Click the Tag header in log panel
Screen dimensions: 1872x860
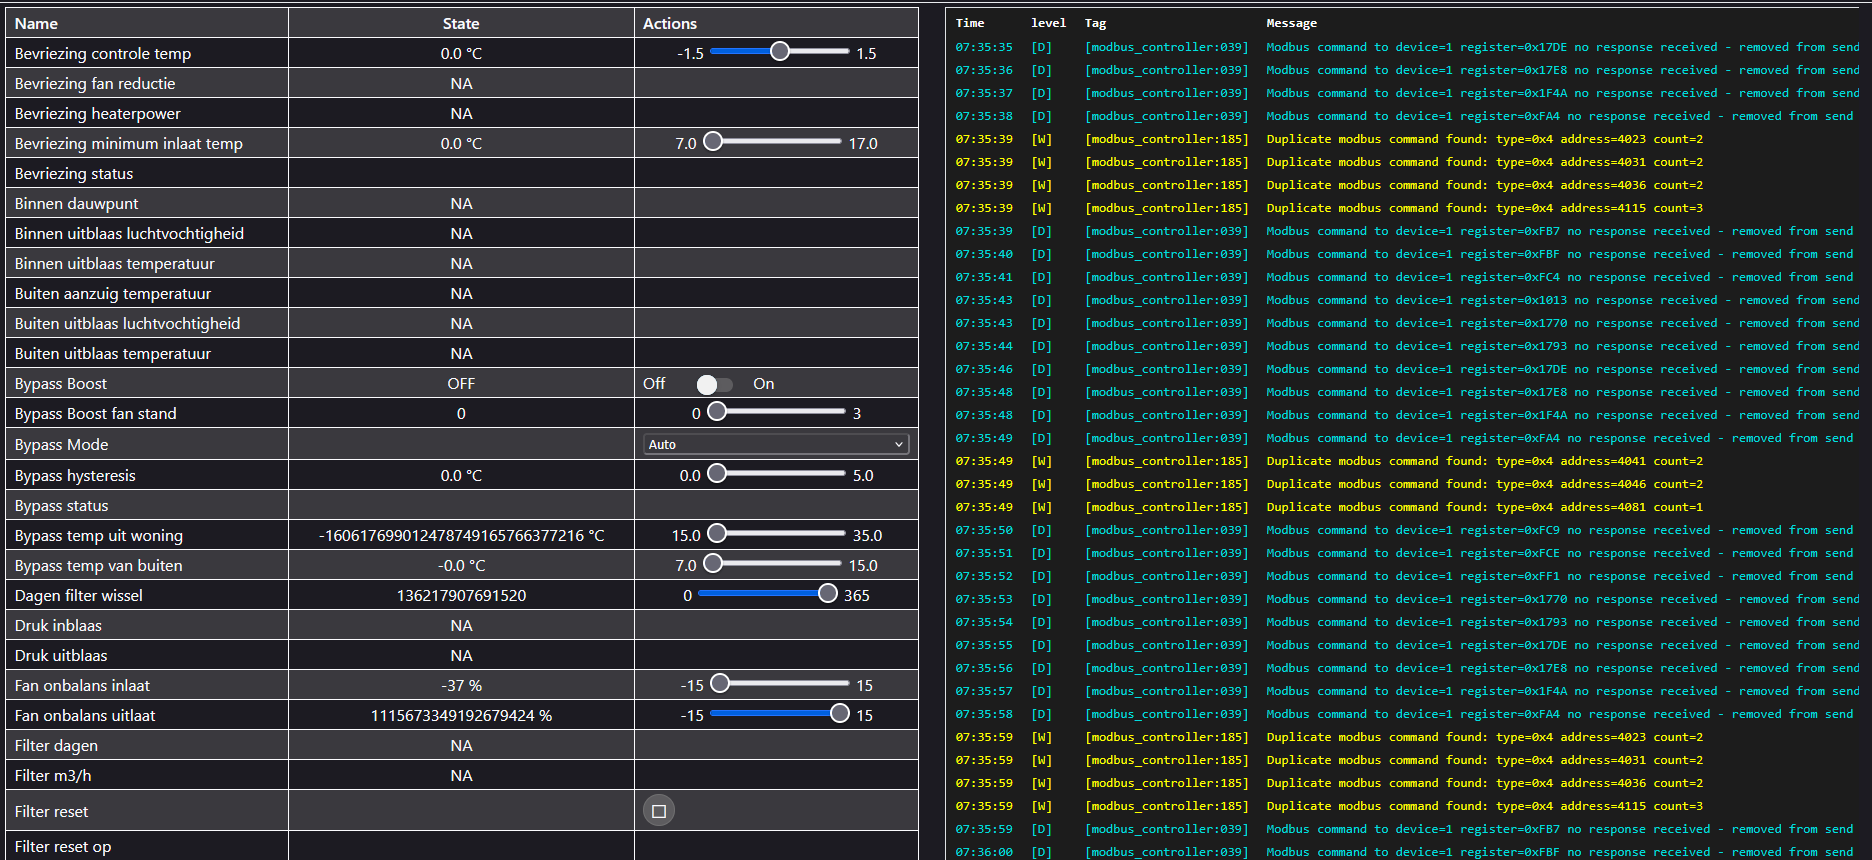[1095, 23]
